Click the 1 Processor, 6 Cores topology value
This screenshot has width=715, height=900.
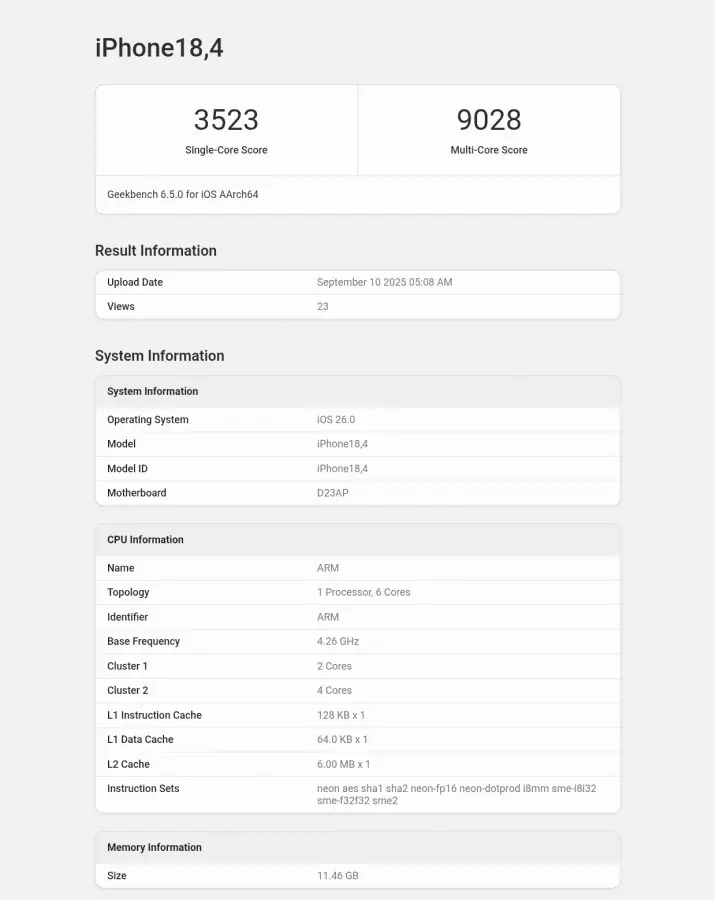pyautogui.click(x=364, y=592)
